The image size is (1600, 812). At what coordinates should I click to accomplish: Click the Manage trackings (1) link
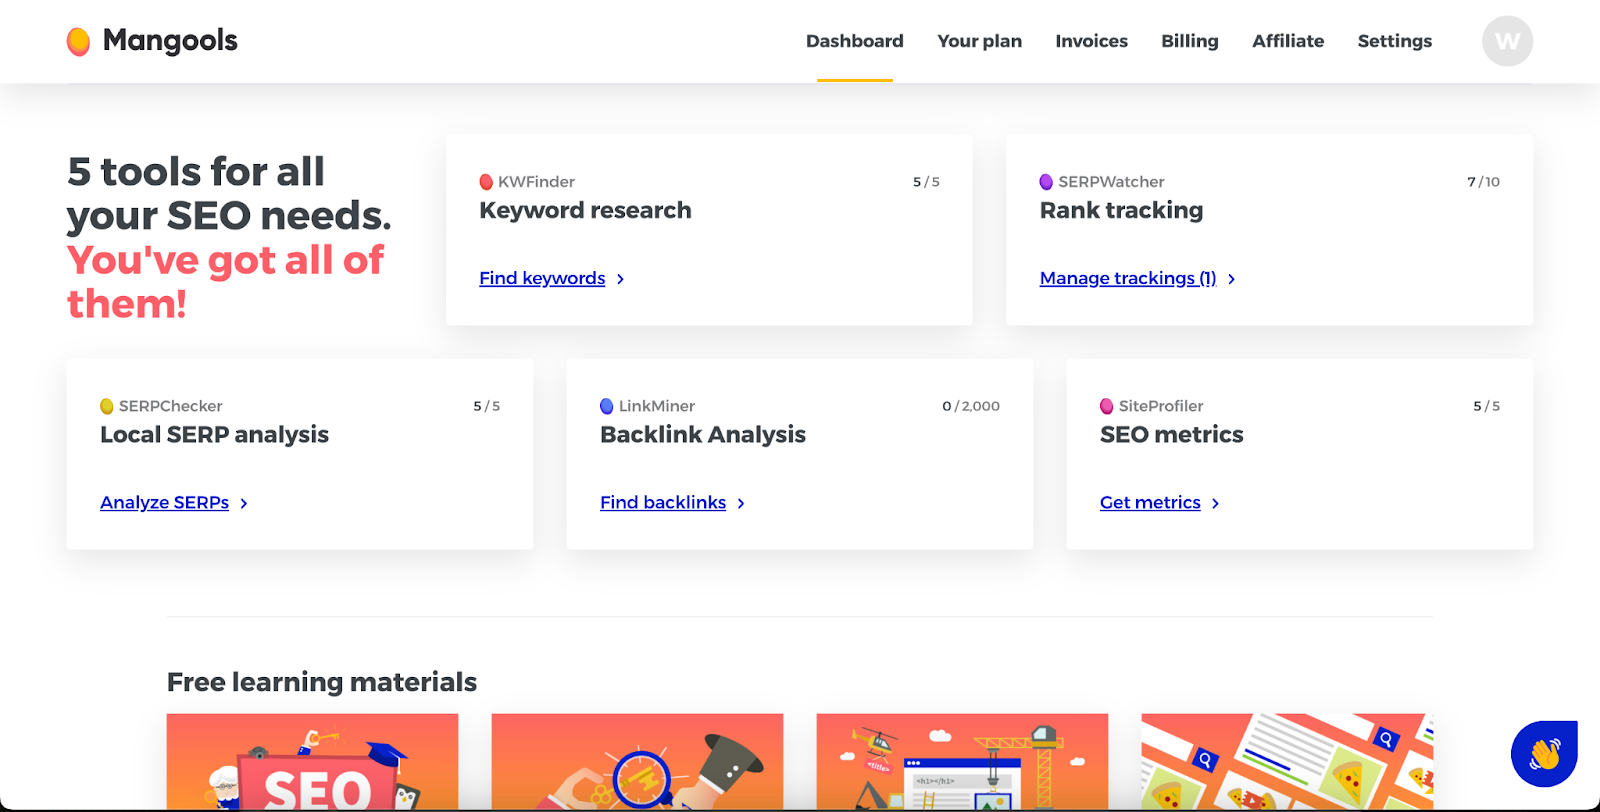(x=1128, y=278)
